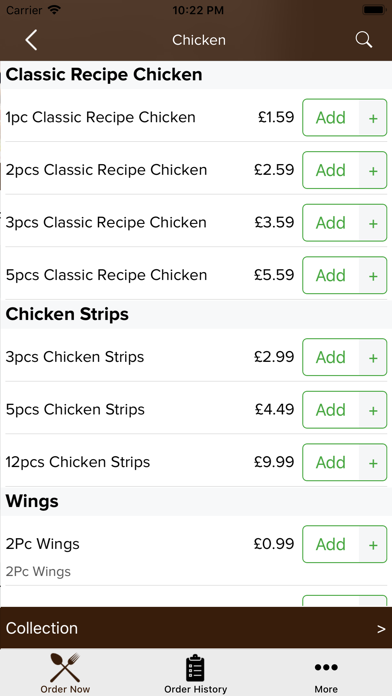The image size is (392, 696).
Task: Open the search magnifier icon
Action: click(363, 40)
